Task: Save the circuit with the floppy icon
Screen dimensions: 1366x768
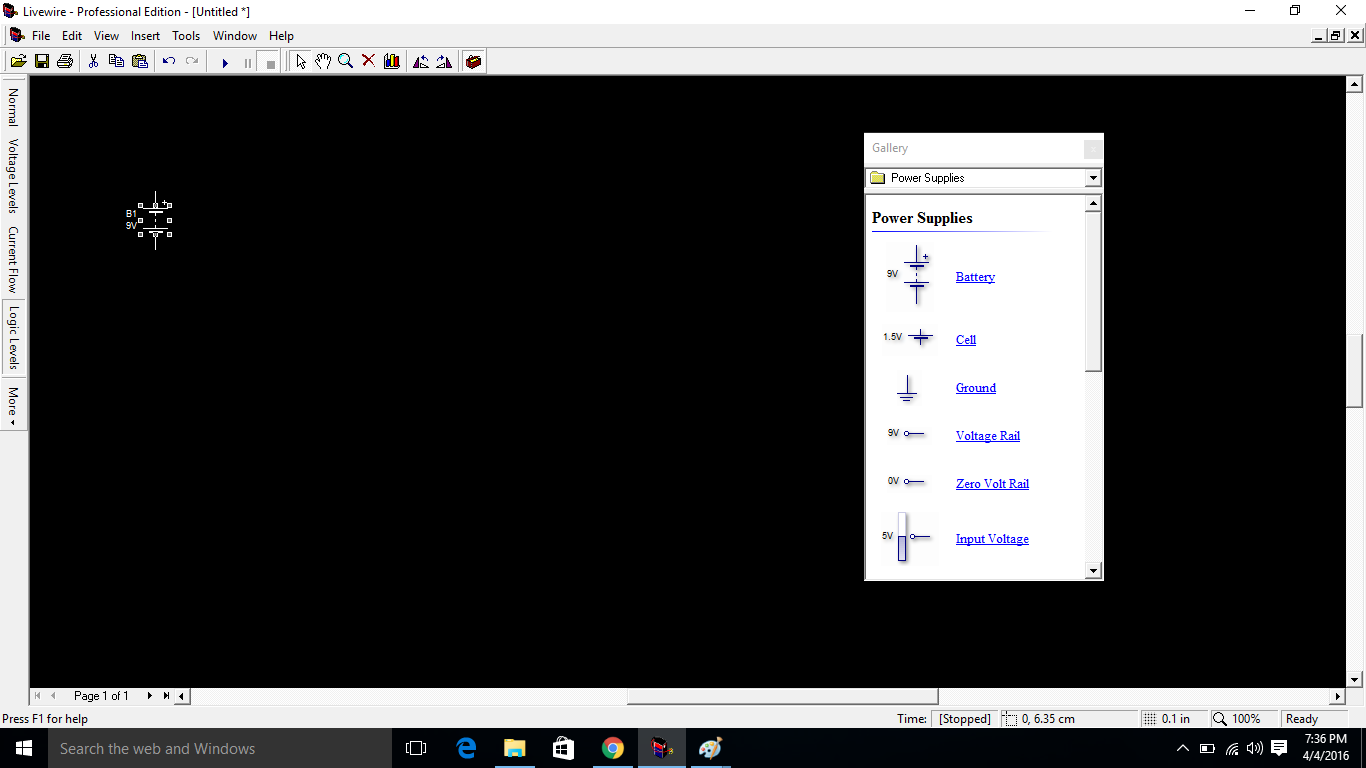Action: click(x=42, y=62)
